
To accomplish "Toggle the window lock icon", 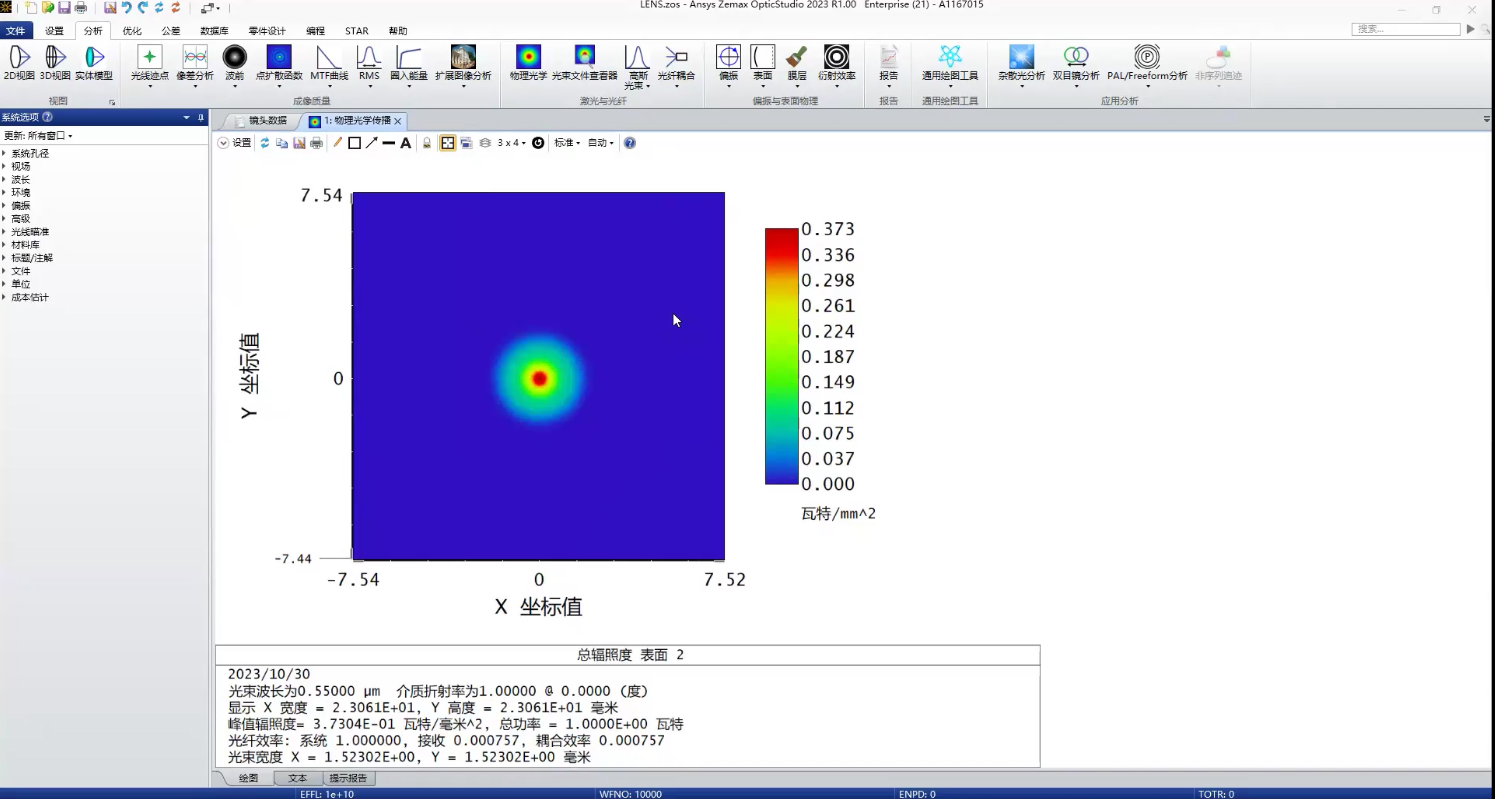I will pyautogui.click(x=427, y=143).
